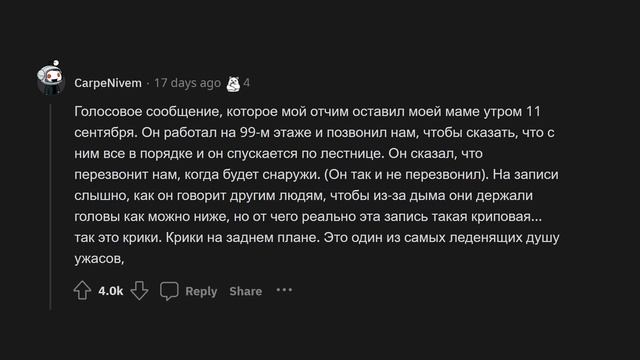The height and width of the screenshot is (360, 640).
Task: Click the 4.0k vote score
Action: tap(111, 291)
